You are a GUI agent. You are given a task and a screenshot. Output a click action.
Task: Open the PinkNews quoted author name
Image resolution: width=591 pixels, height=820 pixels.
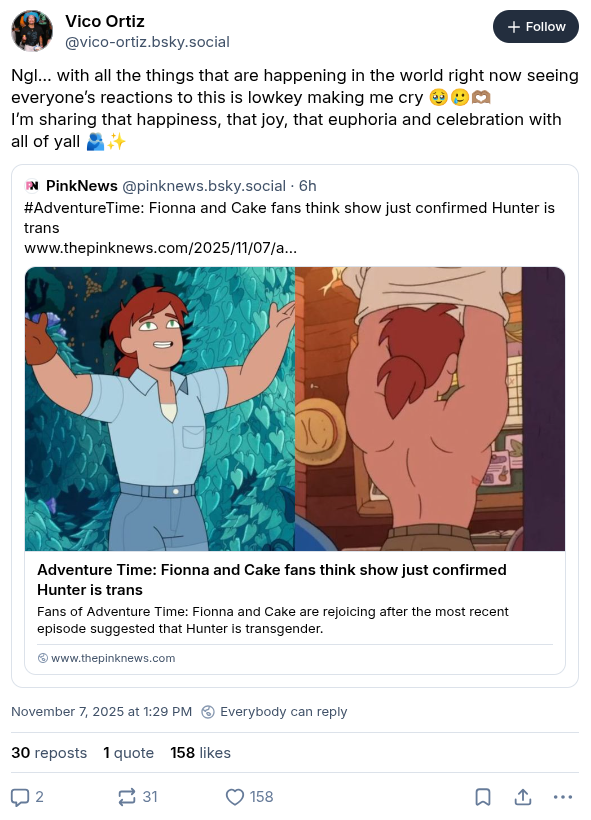click(82, 186)
